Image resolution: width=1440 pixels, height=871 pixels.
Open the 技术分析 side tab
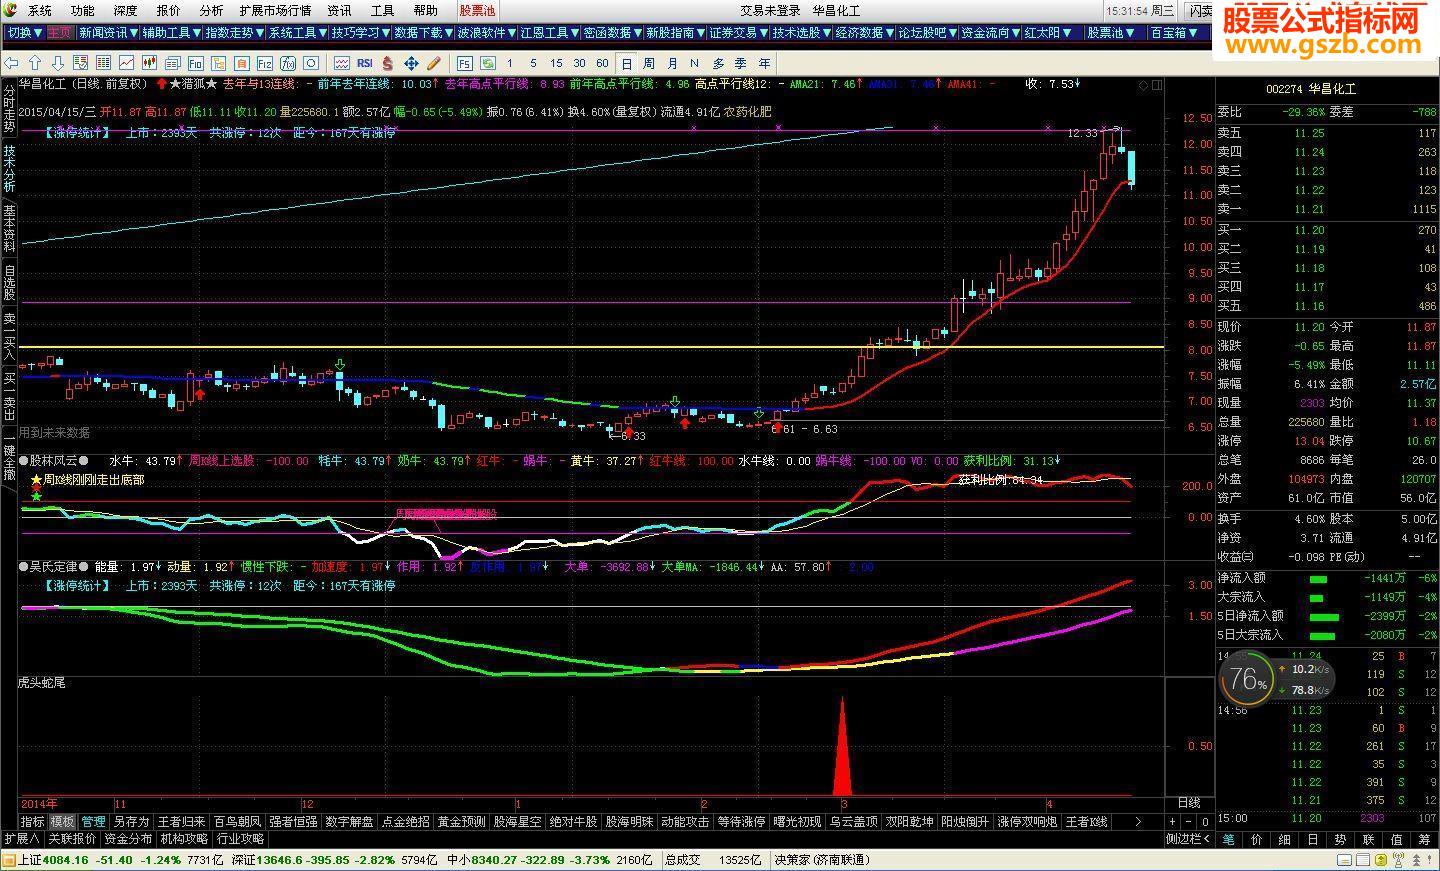(x=9, y=169)
